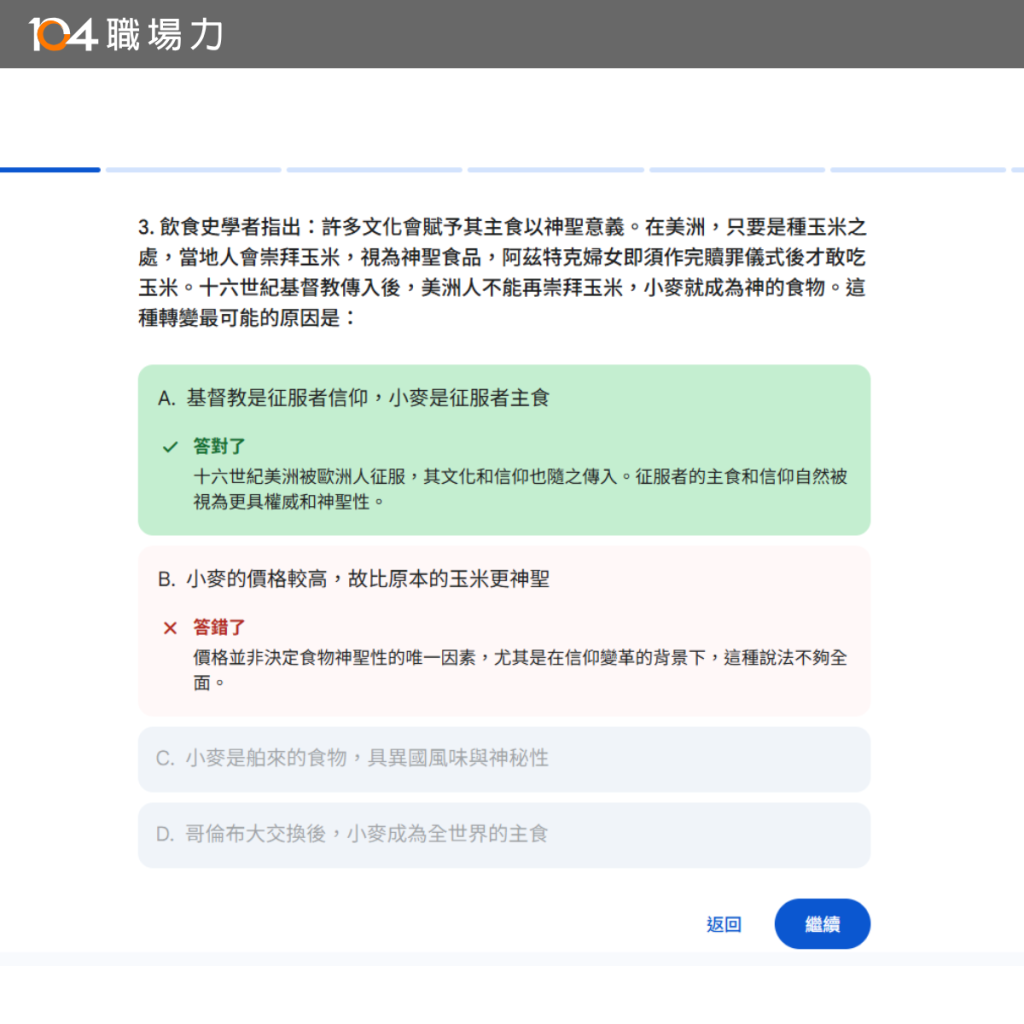Click the explanation text under option A
The image size is (1024, 1024).
point(520,489)
